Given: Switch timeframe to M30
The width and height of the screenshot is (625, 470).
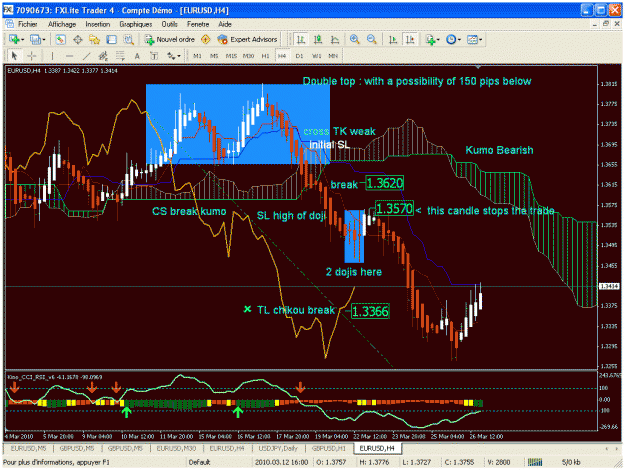Looking at the screenshot, I should (248, 56).
